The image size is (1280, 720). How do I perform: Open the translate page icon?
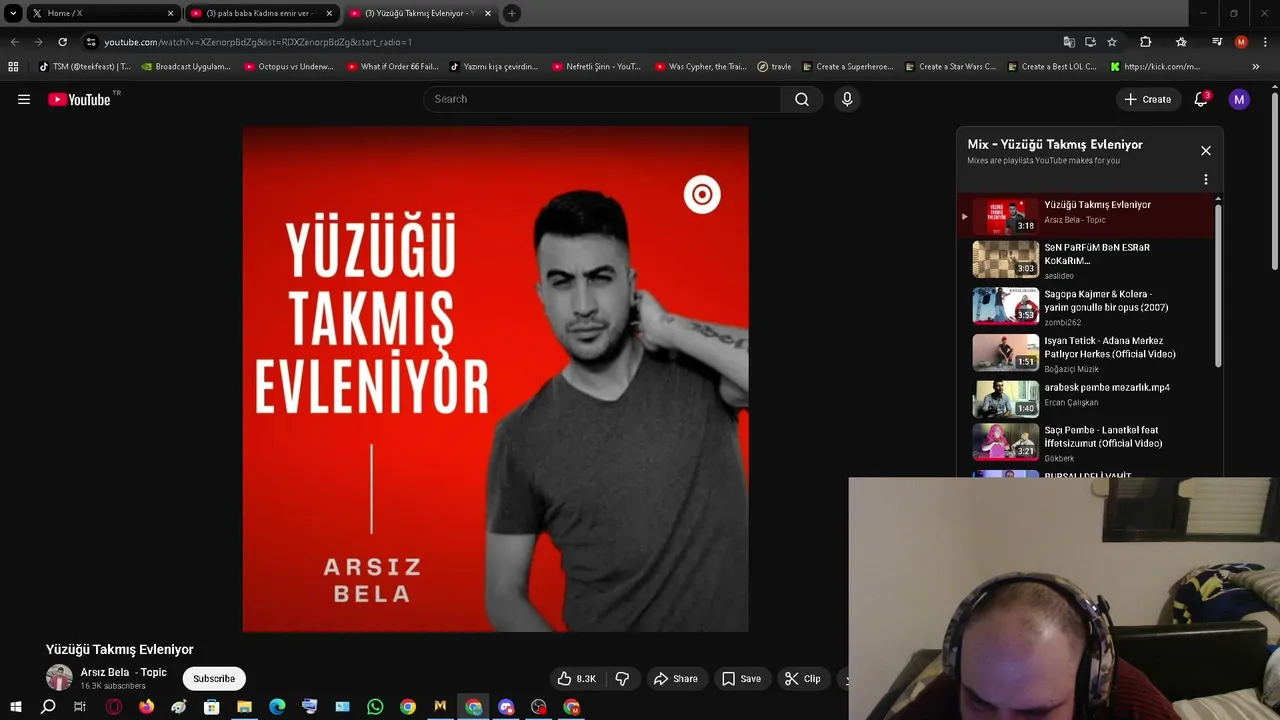point(1069,42)
